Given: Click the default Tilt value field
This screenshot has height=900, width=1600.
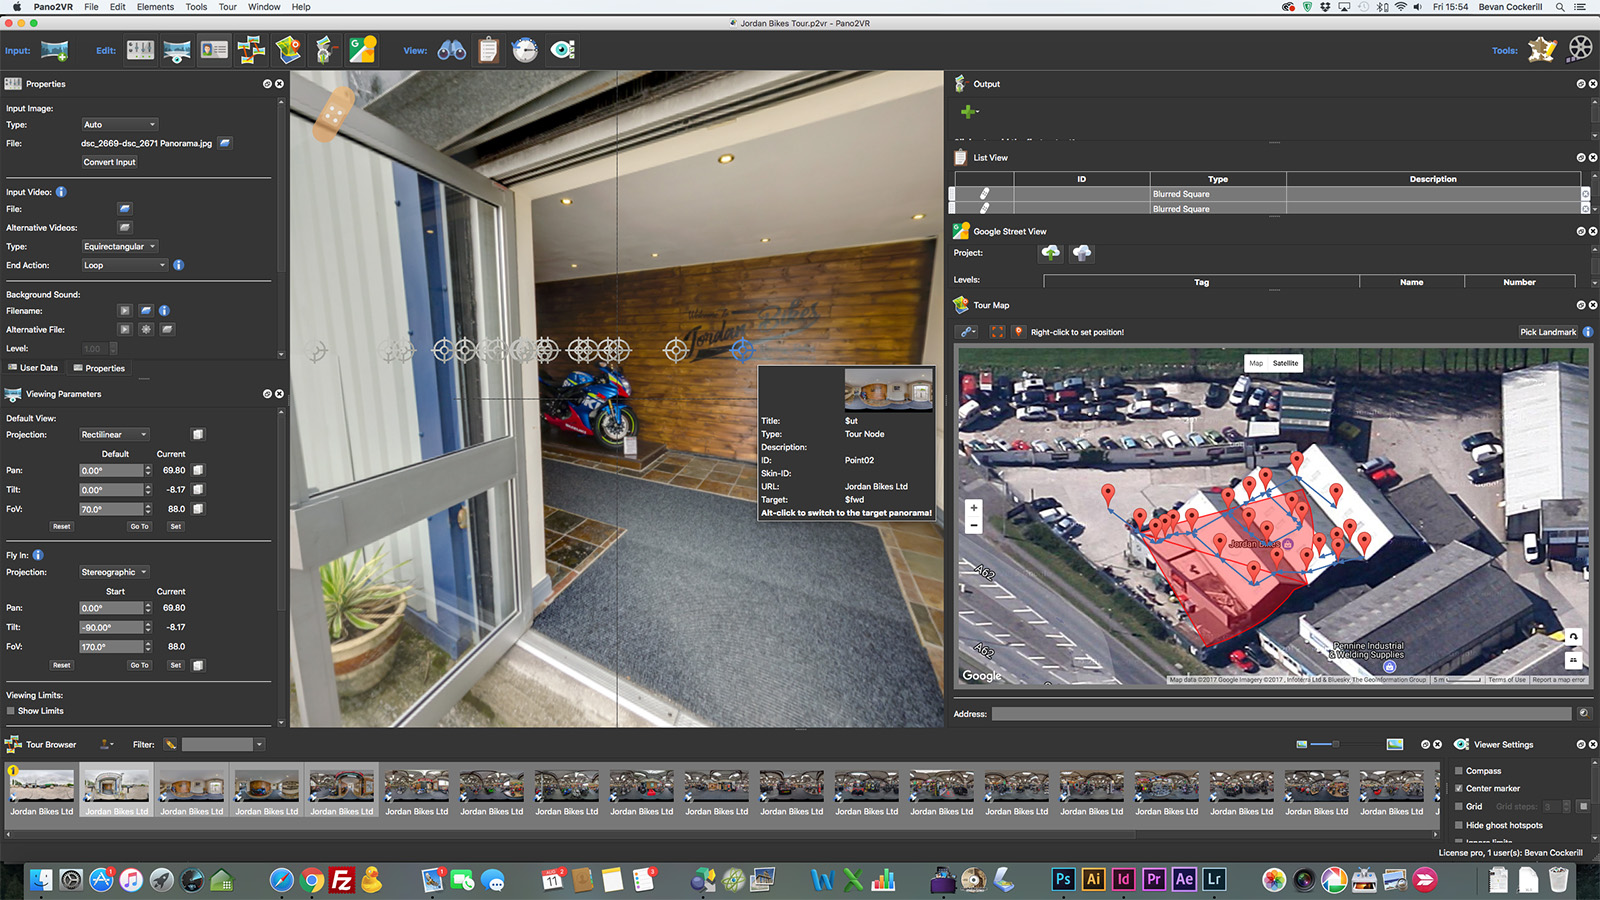Looking at the screenshot, I should (111, 490).
